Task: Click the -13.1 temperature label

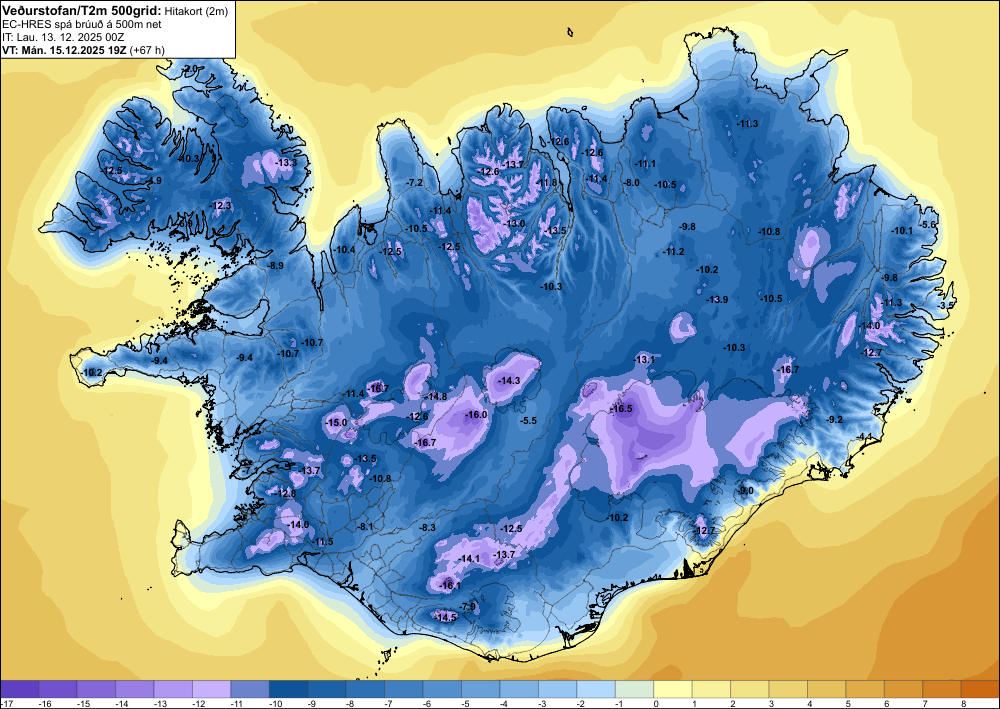Action: coord(644,360)
